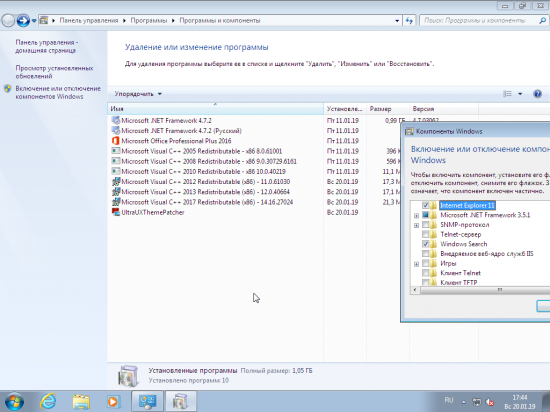Click the .NET Framework 4.7.2 (Русский) icon

[115, 130]
